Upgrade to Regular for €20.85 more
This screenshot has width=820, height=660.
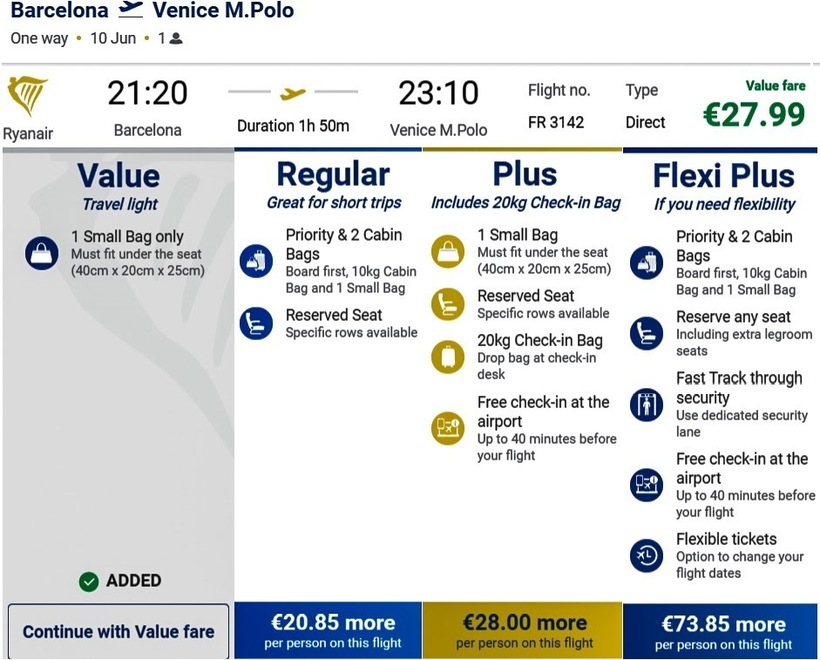pos(333,631)
